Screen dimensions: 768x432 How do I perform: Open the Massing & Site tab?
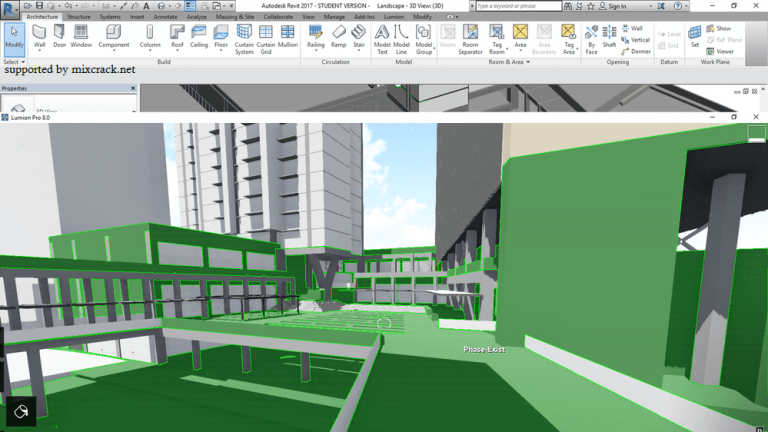click(235, 17)
